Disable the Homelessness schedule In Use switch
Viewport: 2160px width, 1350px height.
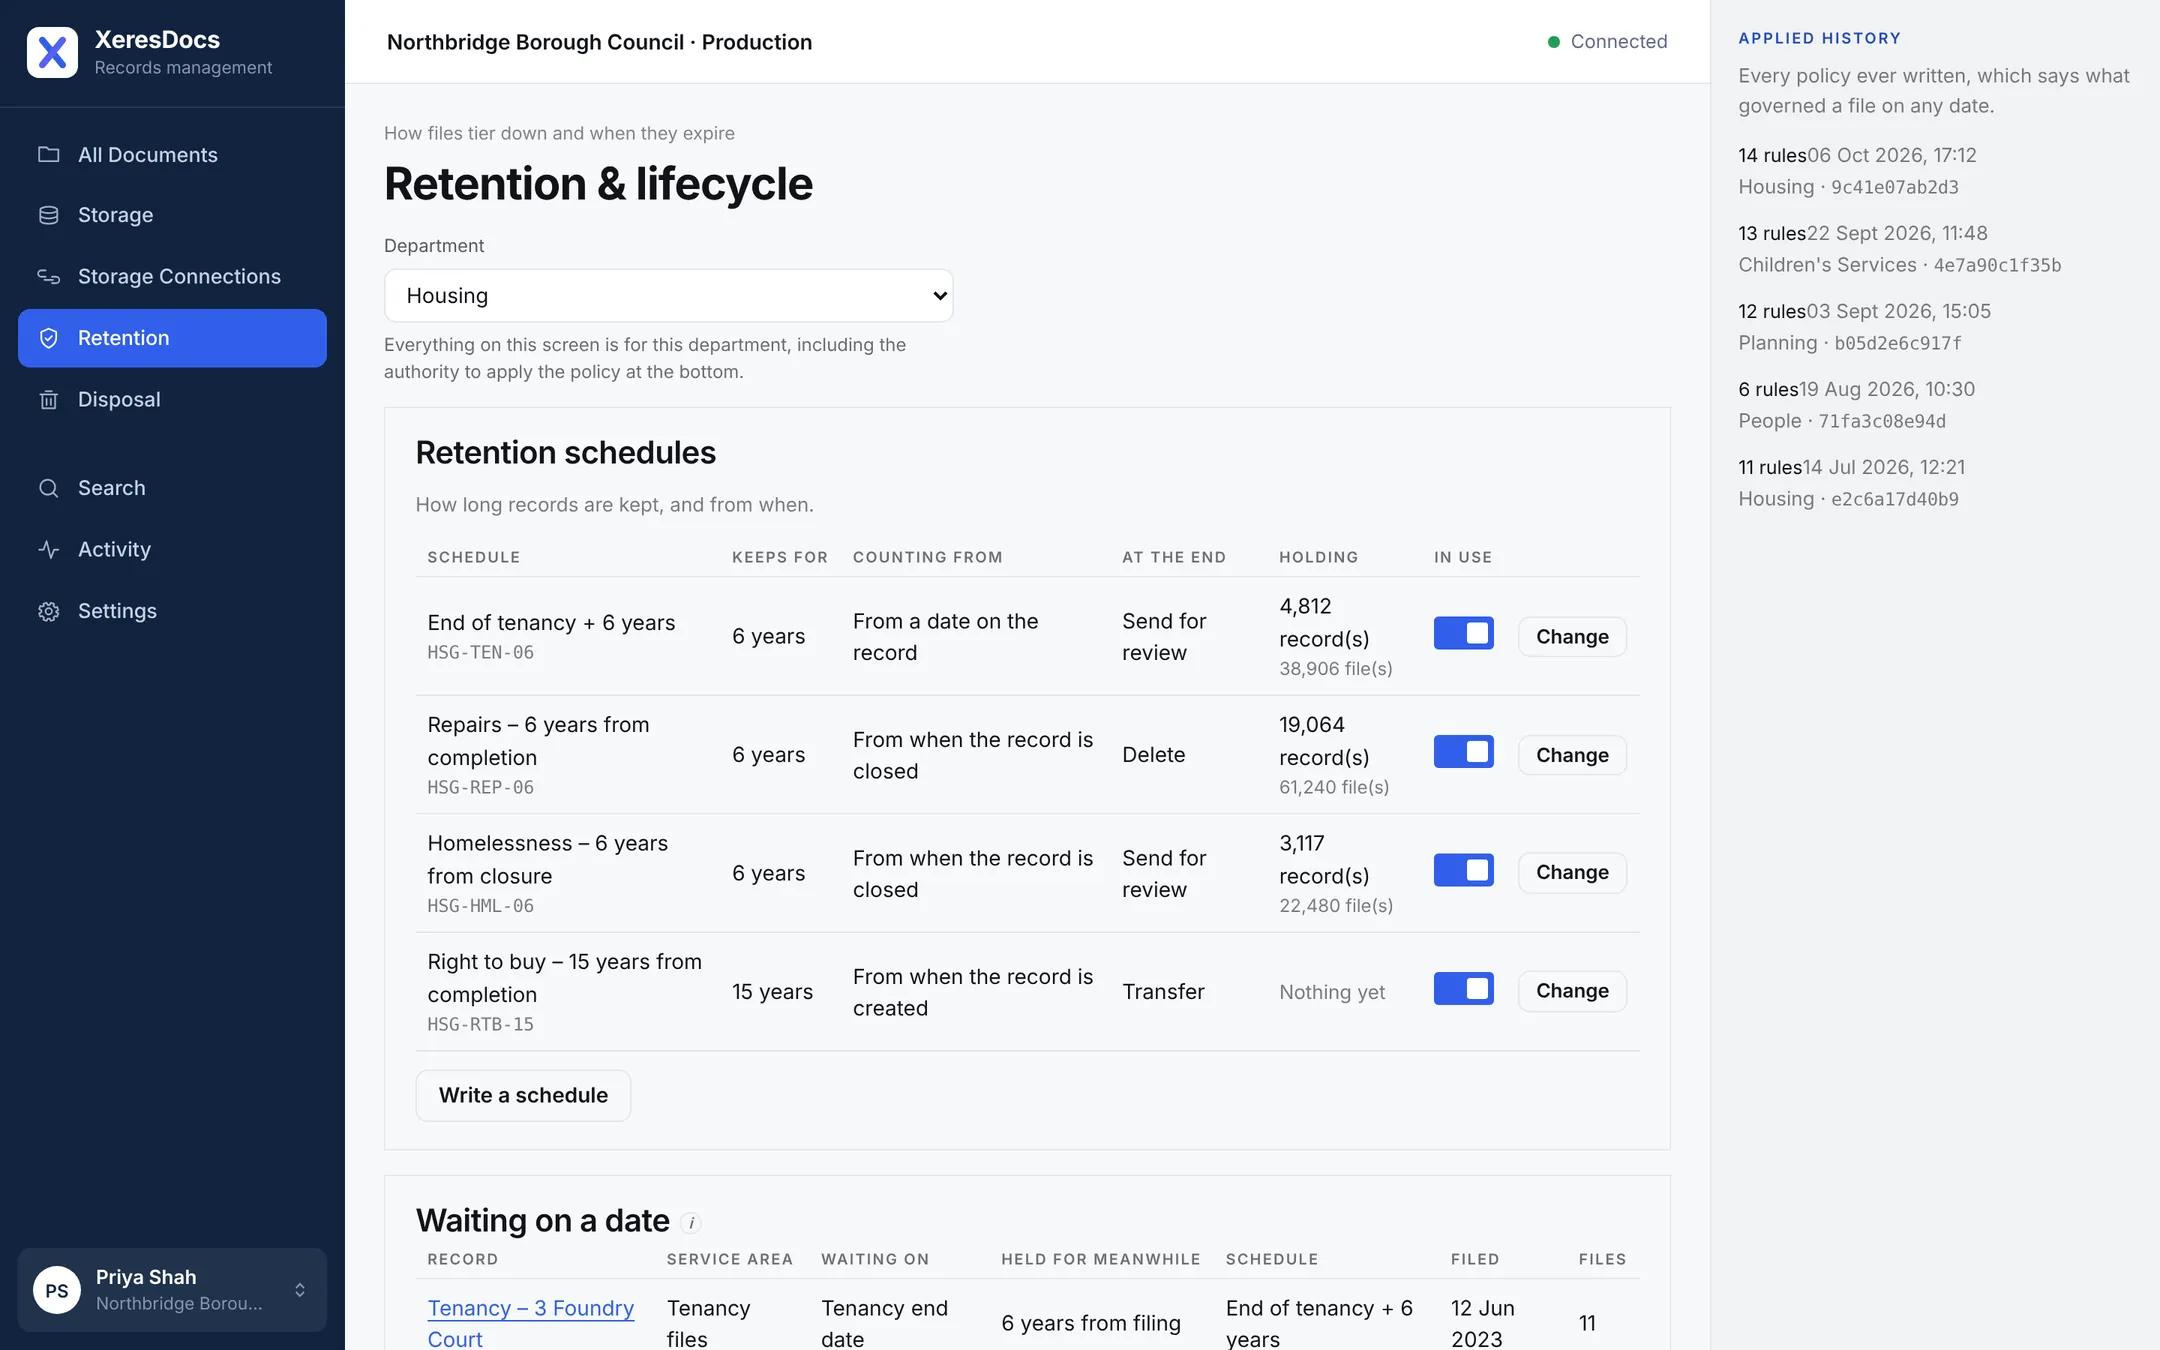point(1463,870)
